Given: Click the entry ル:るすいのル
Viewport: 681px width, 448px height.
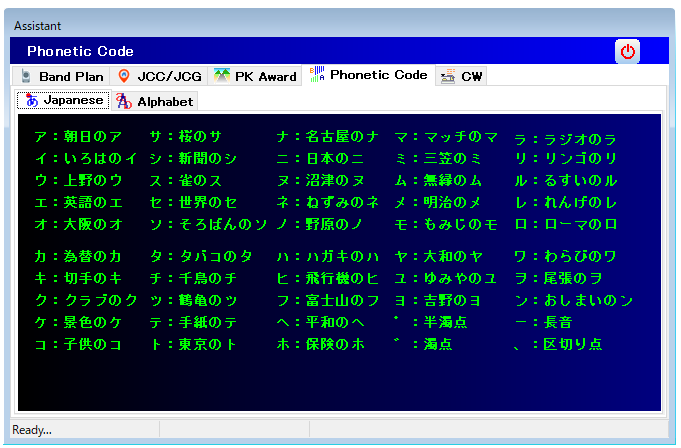Looking at the screenshot, I should (565, 181).
